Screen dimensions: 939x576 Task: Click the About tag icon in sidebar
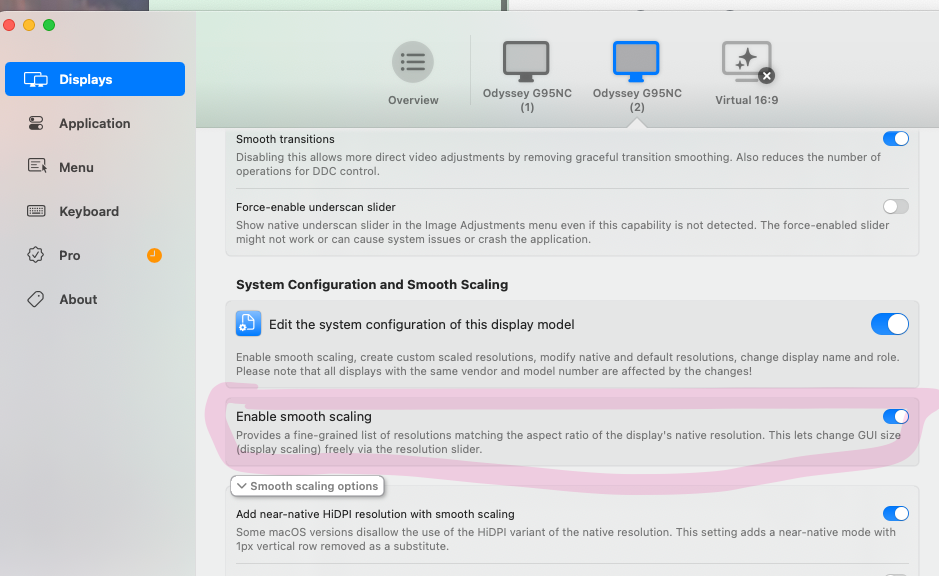(35, 299)
